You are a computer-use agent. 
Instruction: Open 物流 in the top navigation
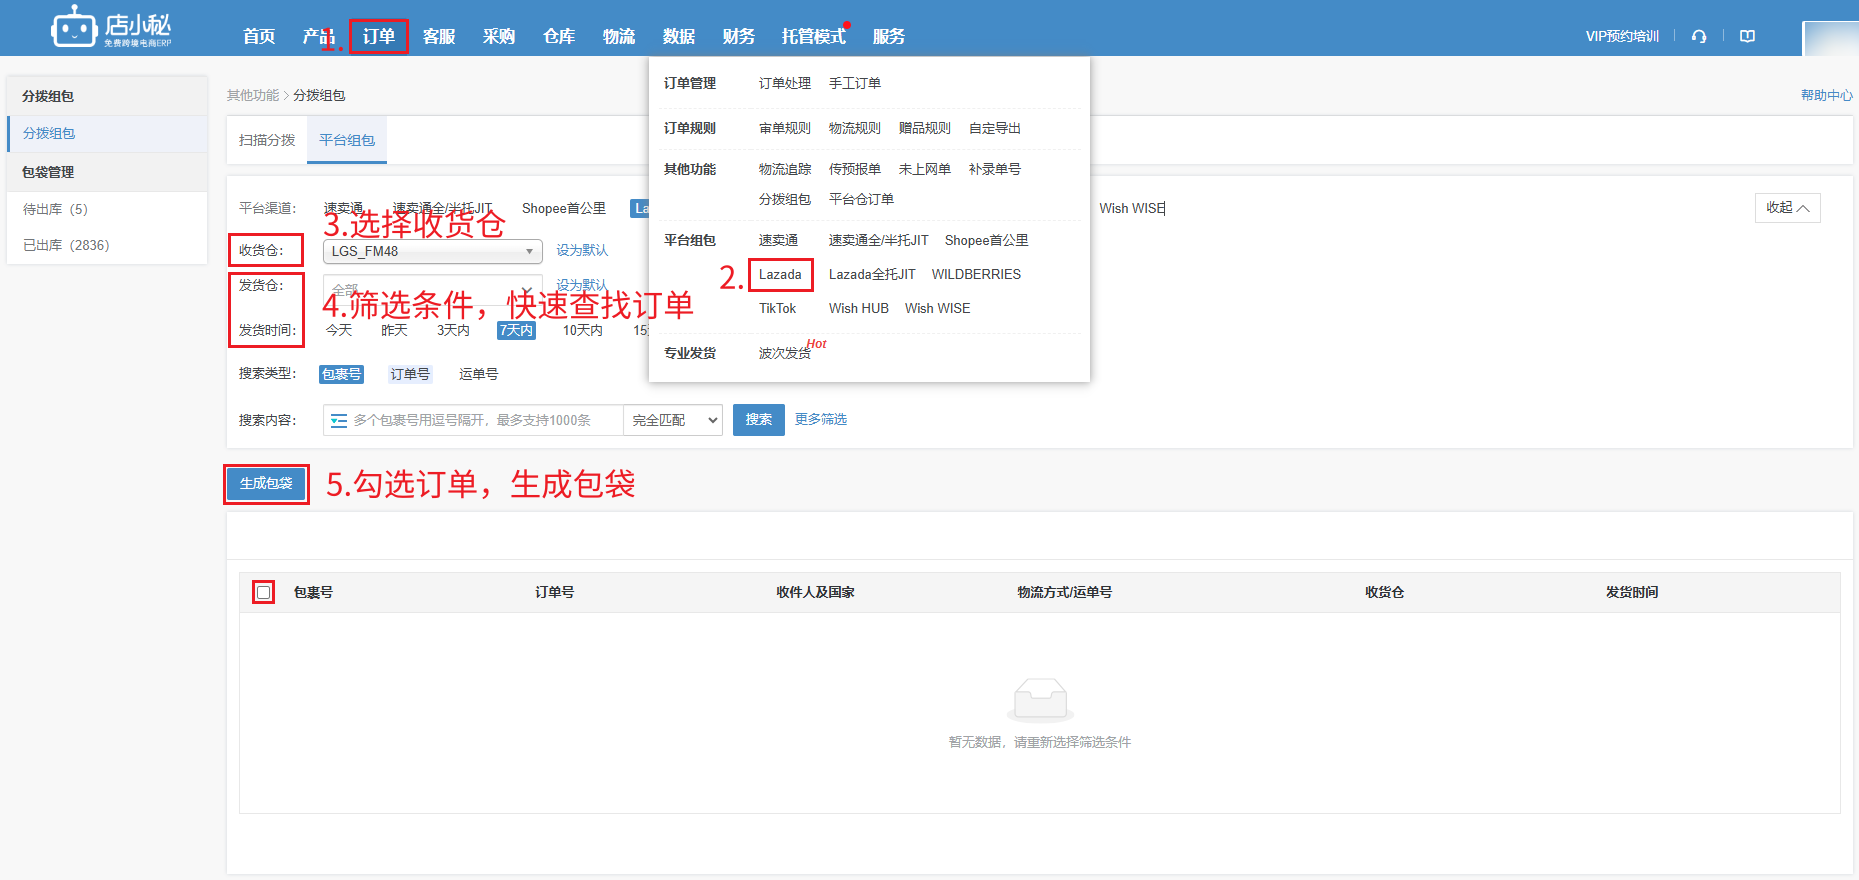[619, 36]
